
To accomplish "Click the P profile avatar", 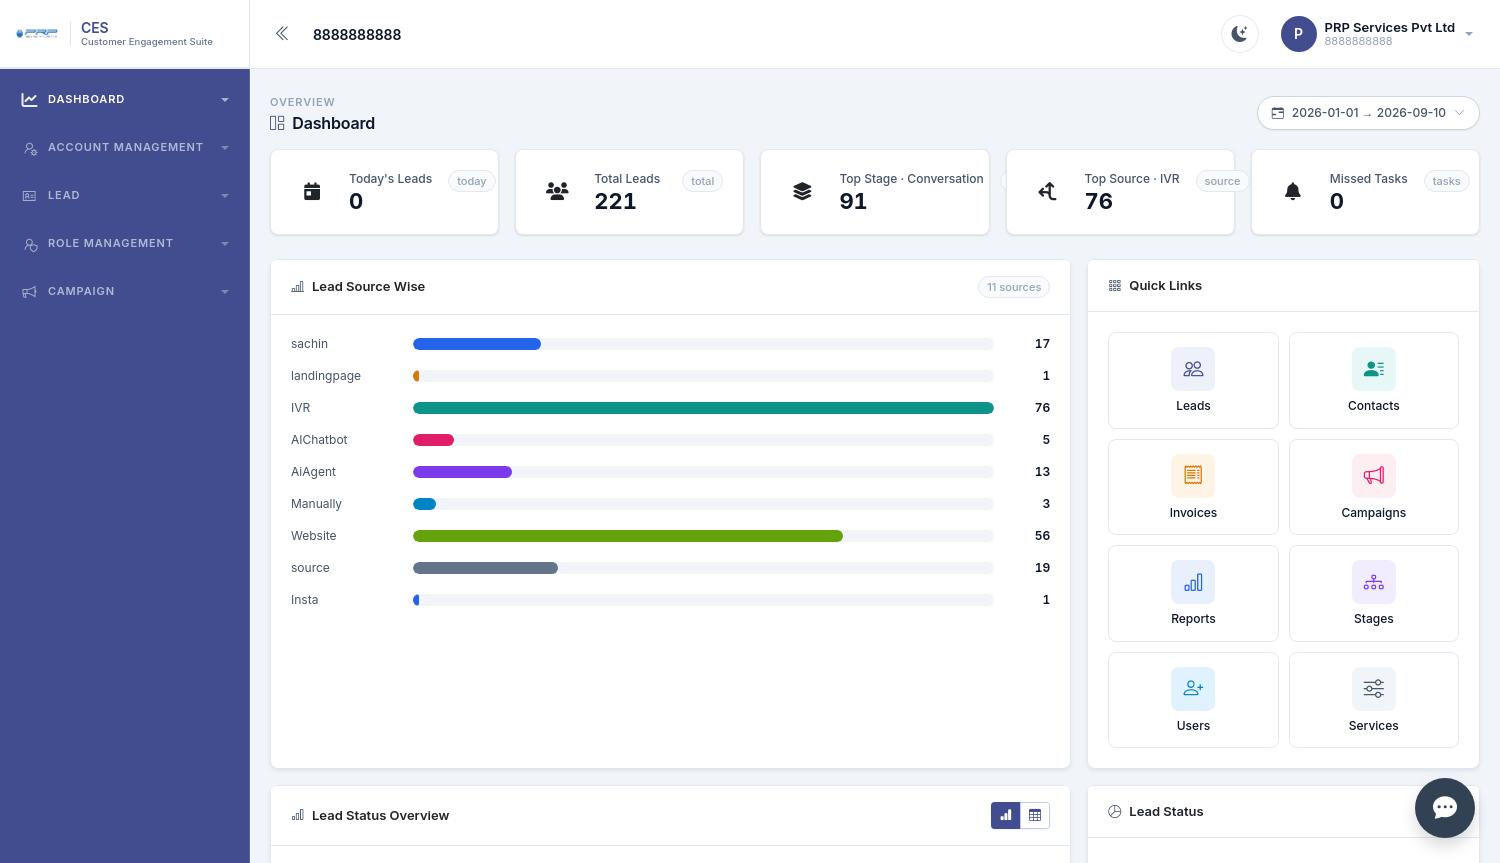I will click(x=1298, y=34).
